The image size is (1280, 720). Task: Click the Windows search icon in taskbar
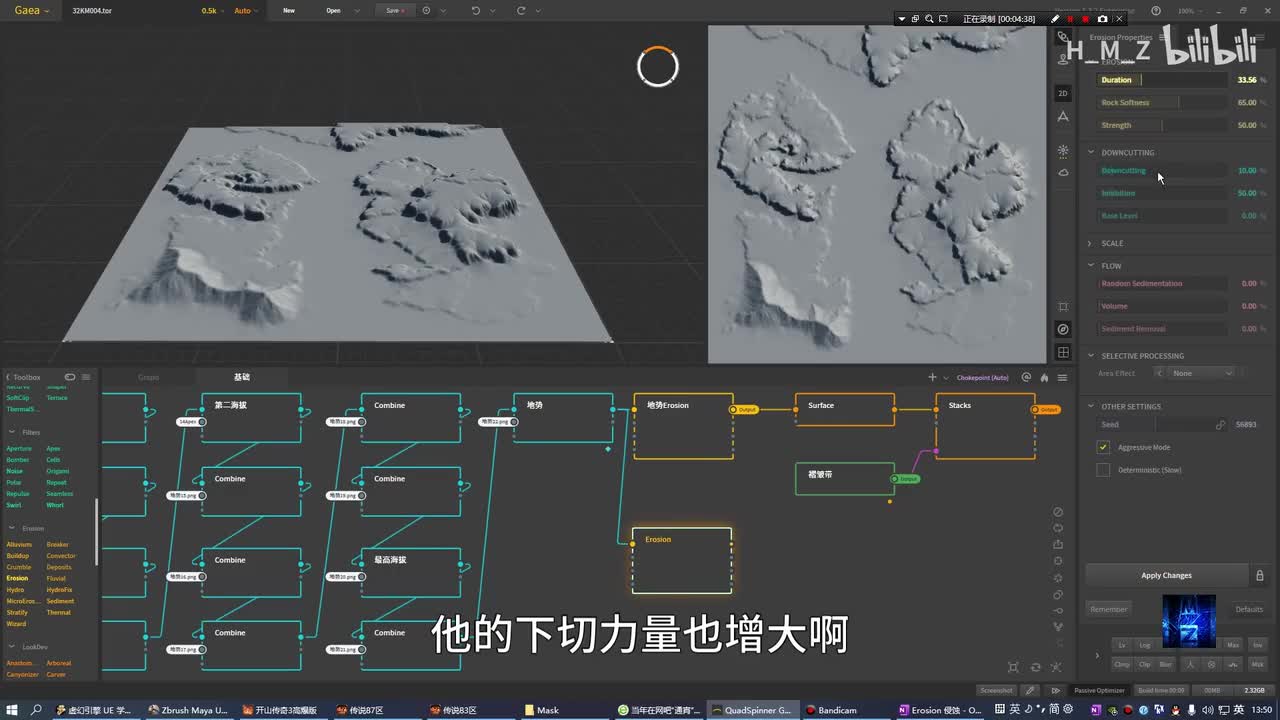pos(36,710)
